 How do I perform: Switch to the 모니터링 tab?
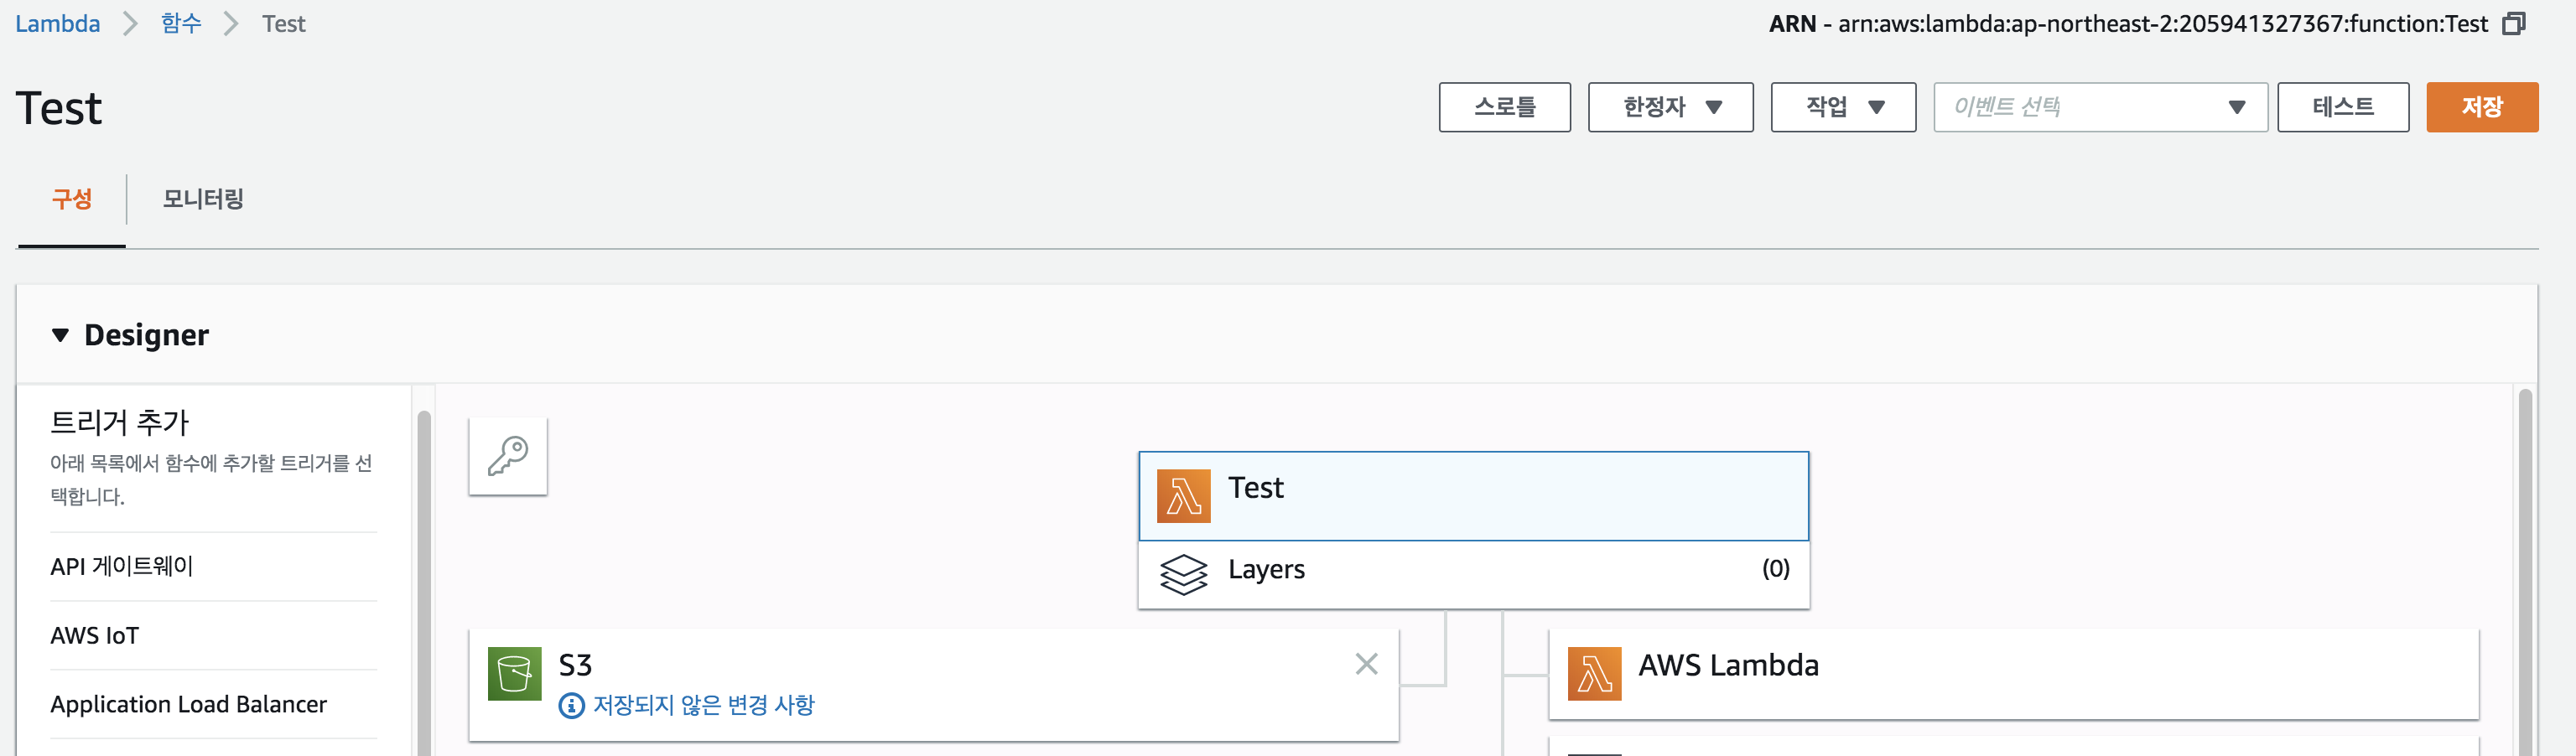coord(203,199)
